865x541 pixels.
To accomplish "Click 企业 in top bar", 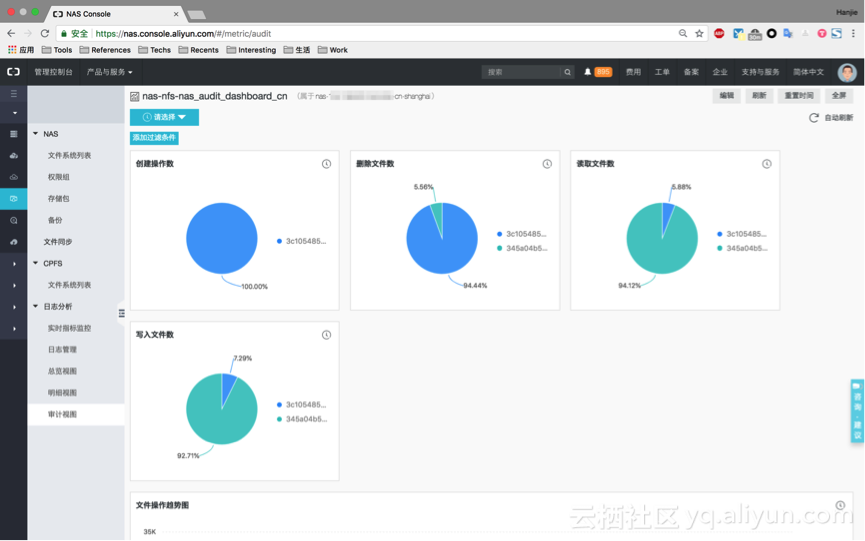I will 720,72.
